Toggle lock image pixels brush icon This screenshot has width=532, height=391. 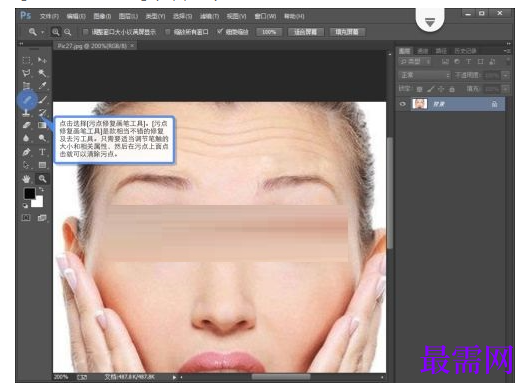point(430,89)
